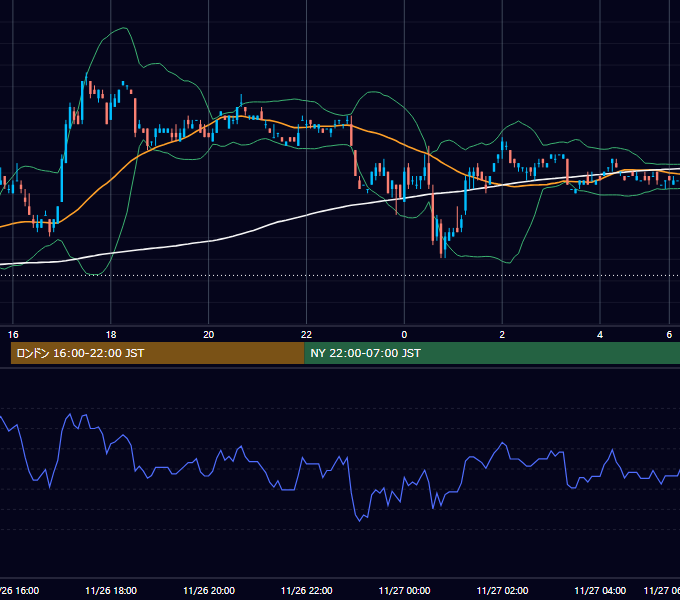
Task: Click the hour label 2 on upper axis
Action: click(502, 335)
